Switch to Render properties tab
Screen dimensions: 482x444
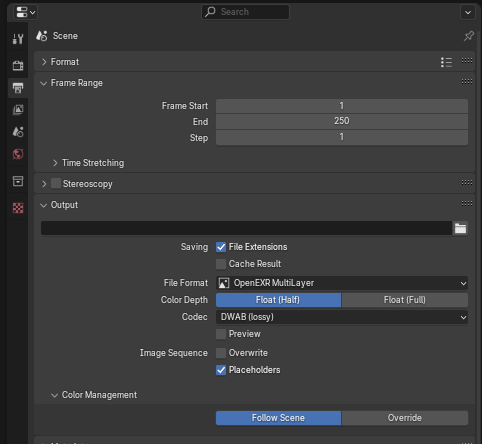18,65
